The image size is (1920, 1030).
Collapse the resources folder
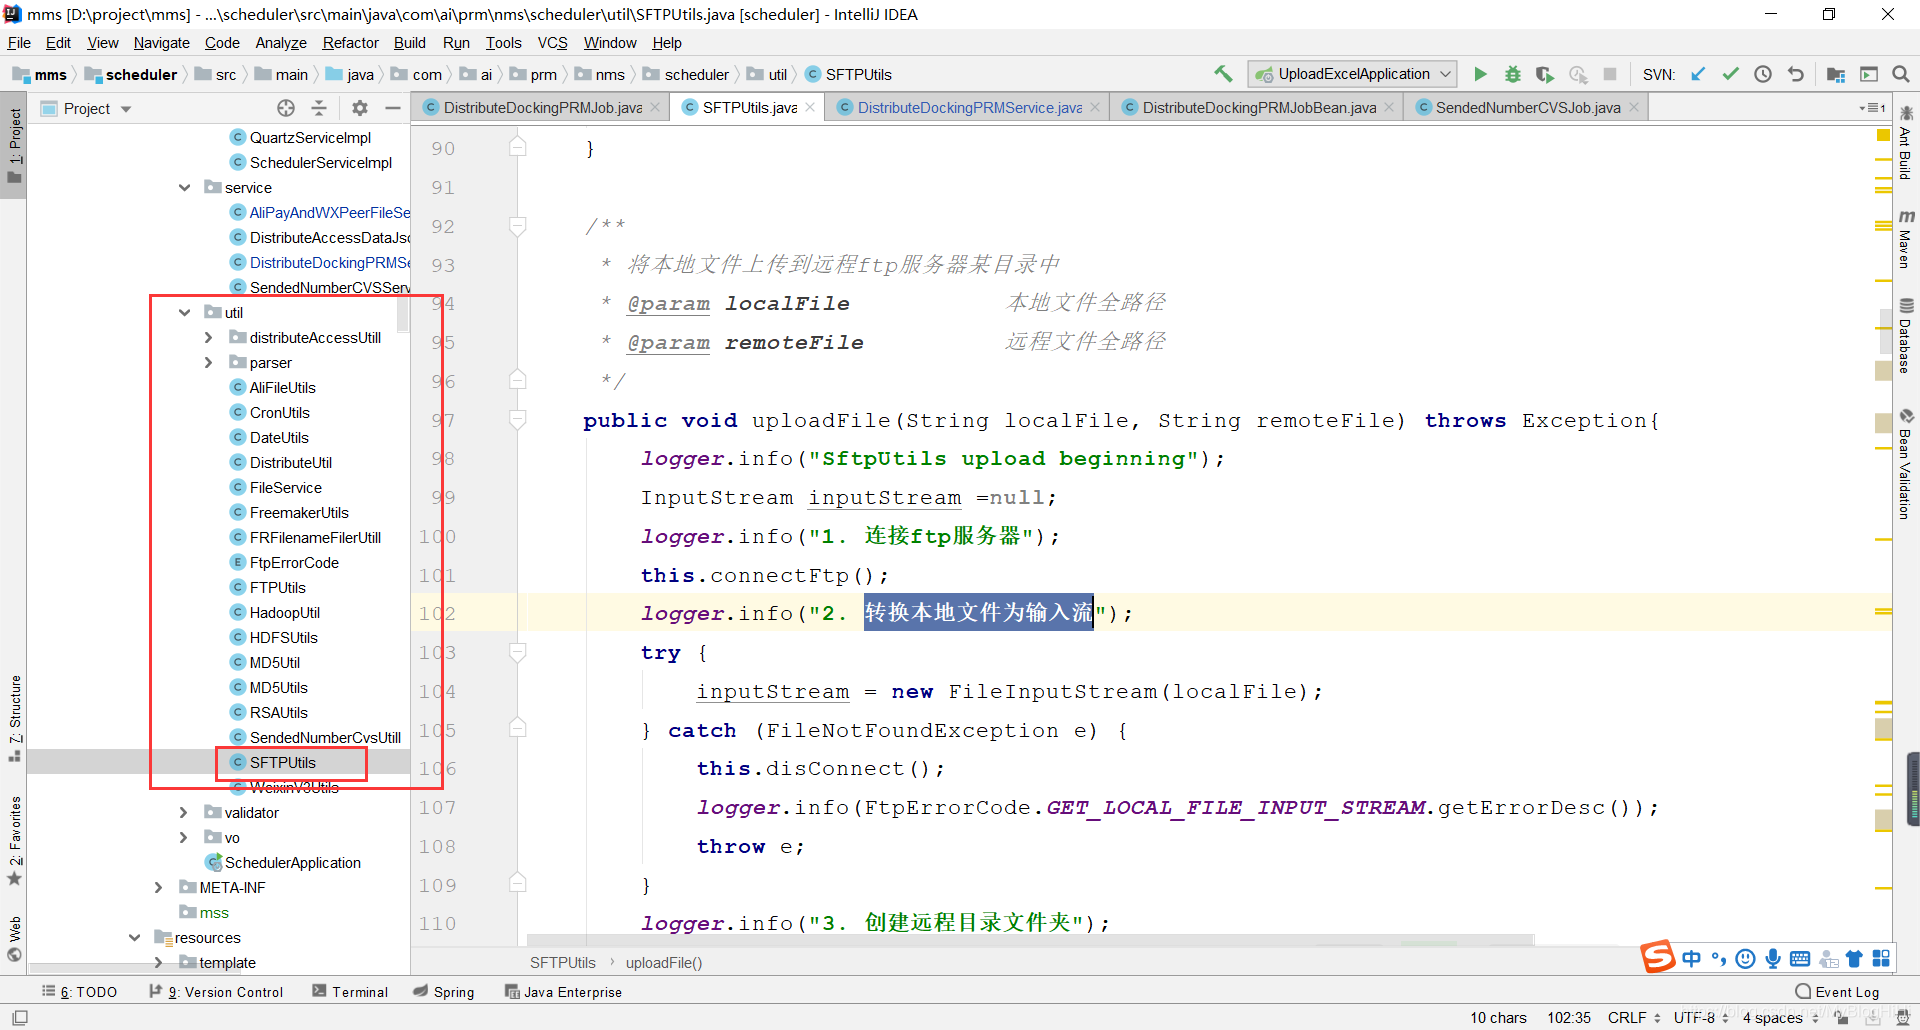coord(134,937)
